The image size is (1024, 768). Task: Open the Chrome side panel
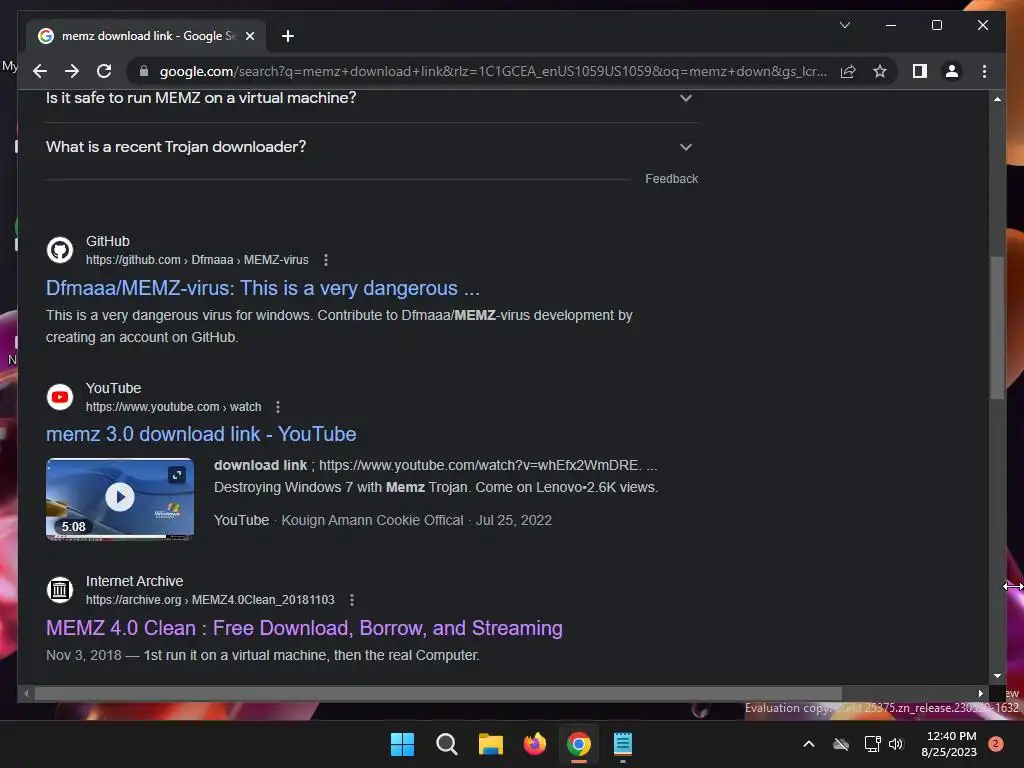pos(920,71)
